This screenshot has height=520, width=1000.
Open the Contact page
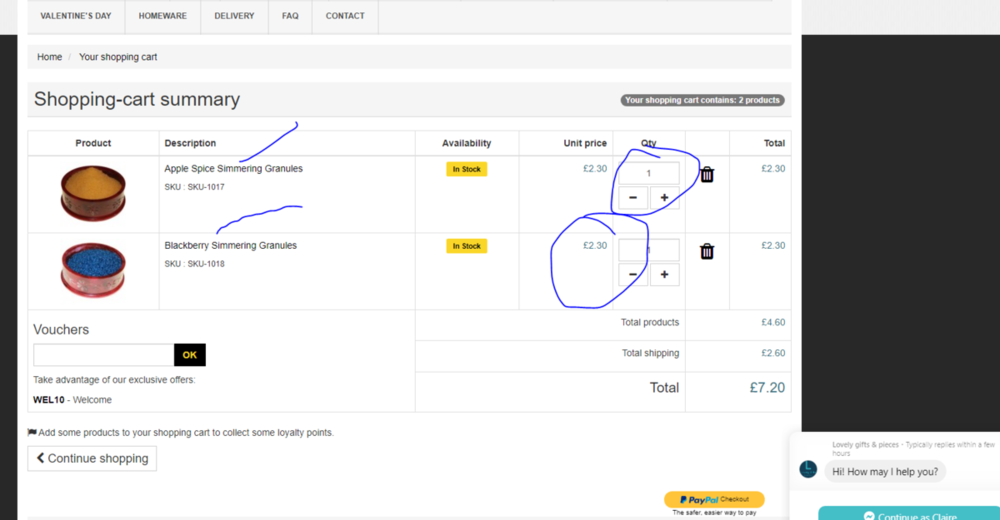345,16
